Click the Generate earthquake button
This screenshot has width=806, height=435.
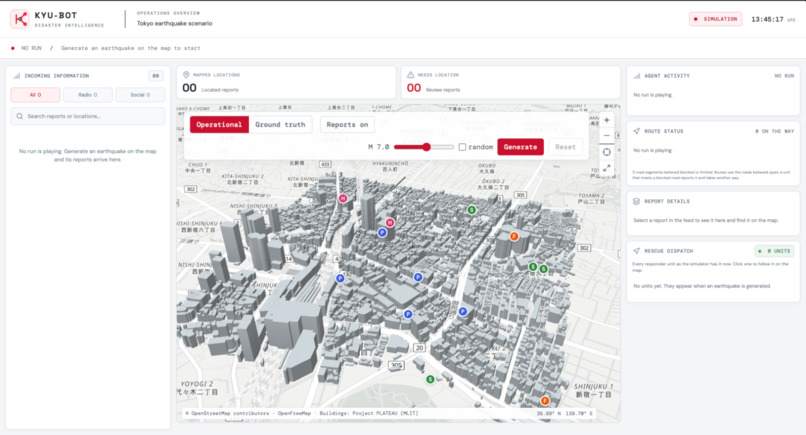click(520, 147)
